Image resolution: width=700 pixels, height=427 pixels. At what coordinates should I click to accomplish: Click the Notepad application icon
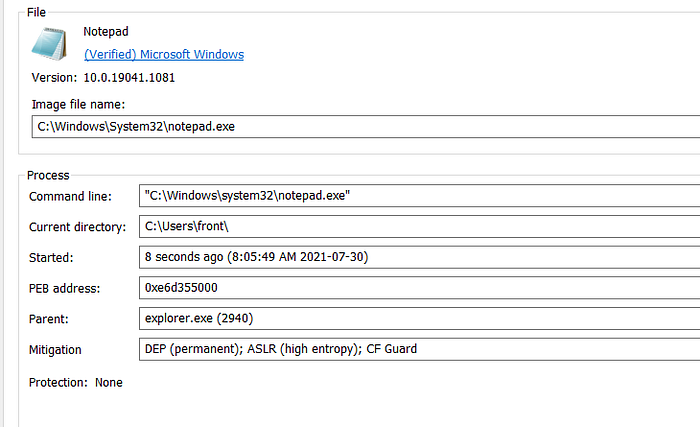pos(49,44)
